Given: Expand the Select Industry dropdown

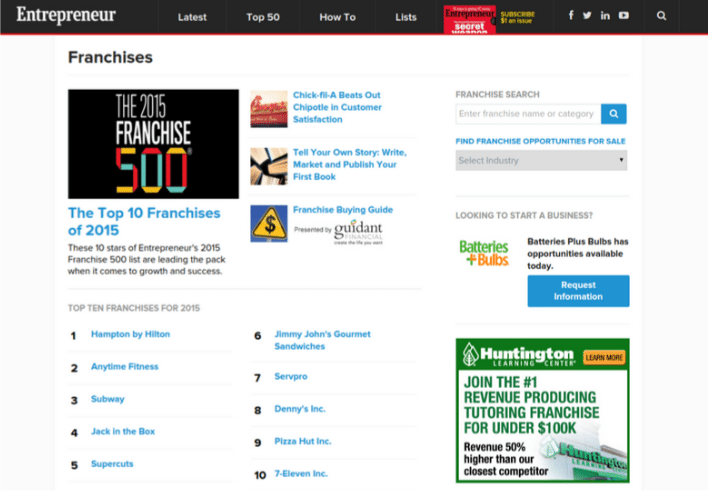Looking at the screenshot, I should point(541,160).
